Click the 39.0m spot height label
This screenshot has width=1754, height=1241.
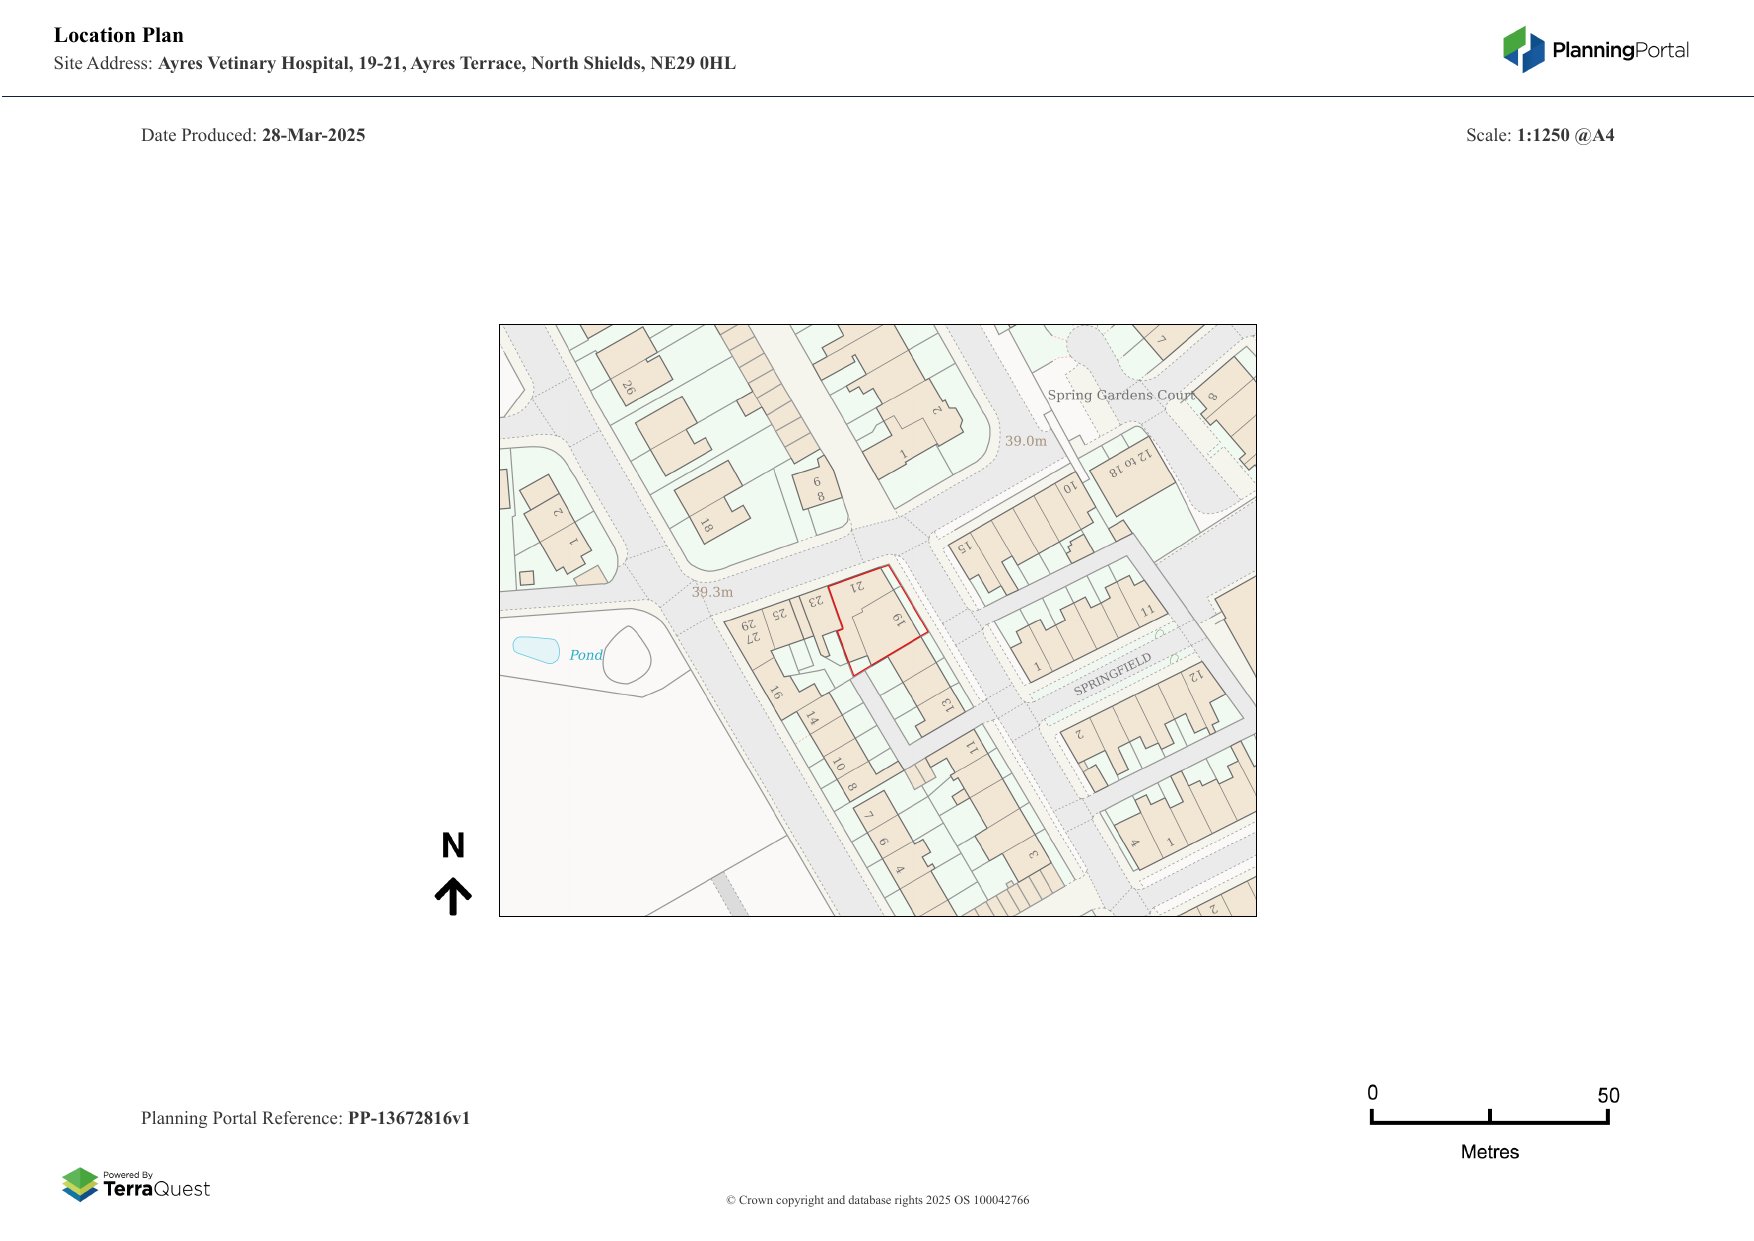click(x=1025, y=441)
